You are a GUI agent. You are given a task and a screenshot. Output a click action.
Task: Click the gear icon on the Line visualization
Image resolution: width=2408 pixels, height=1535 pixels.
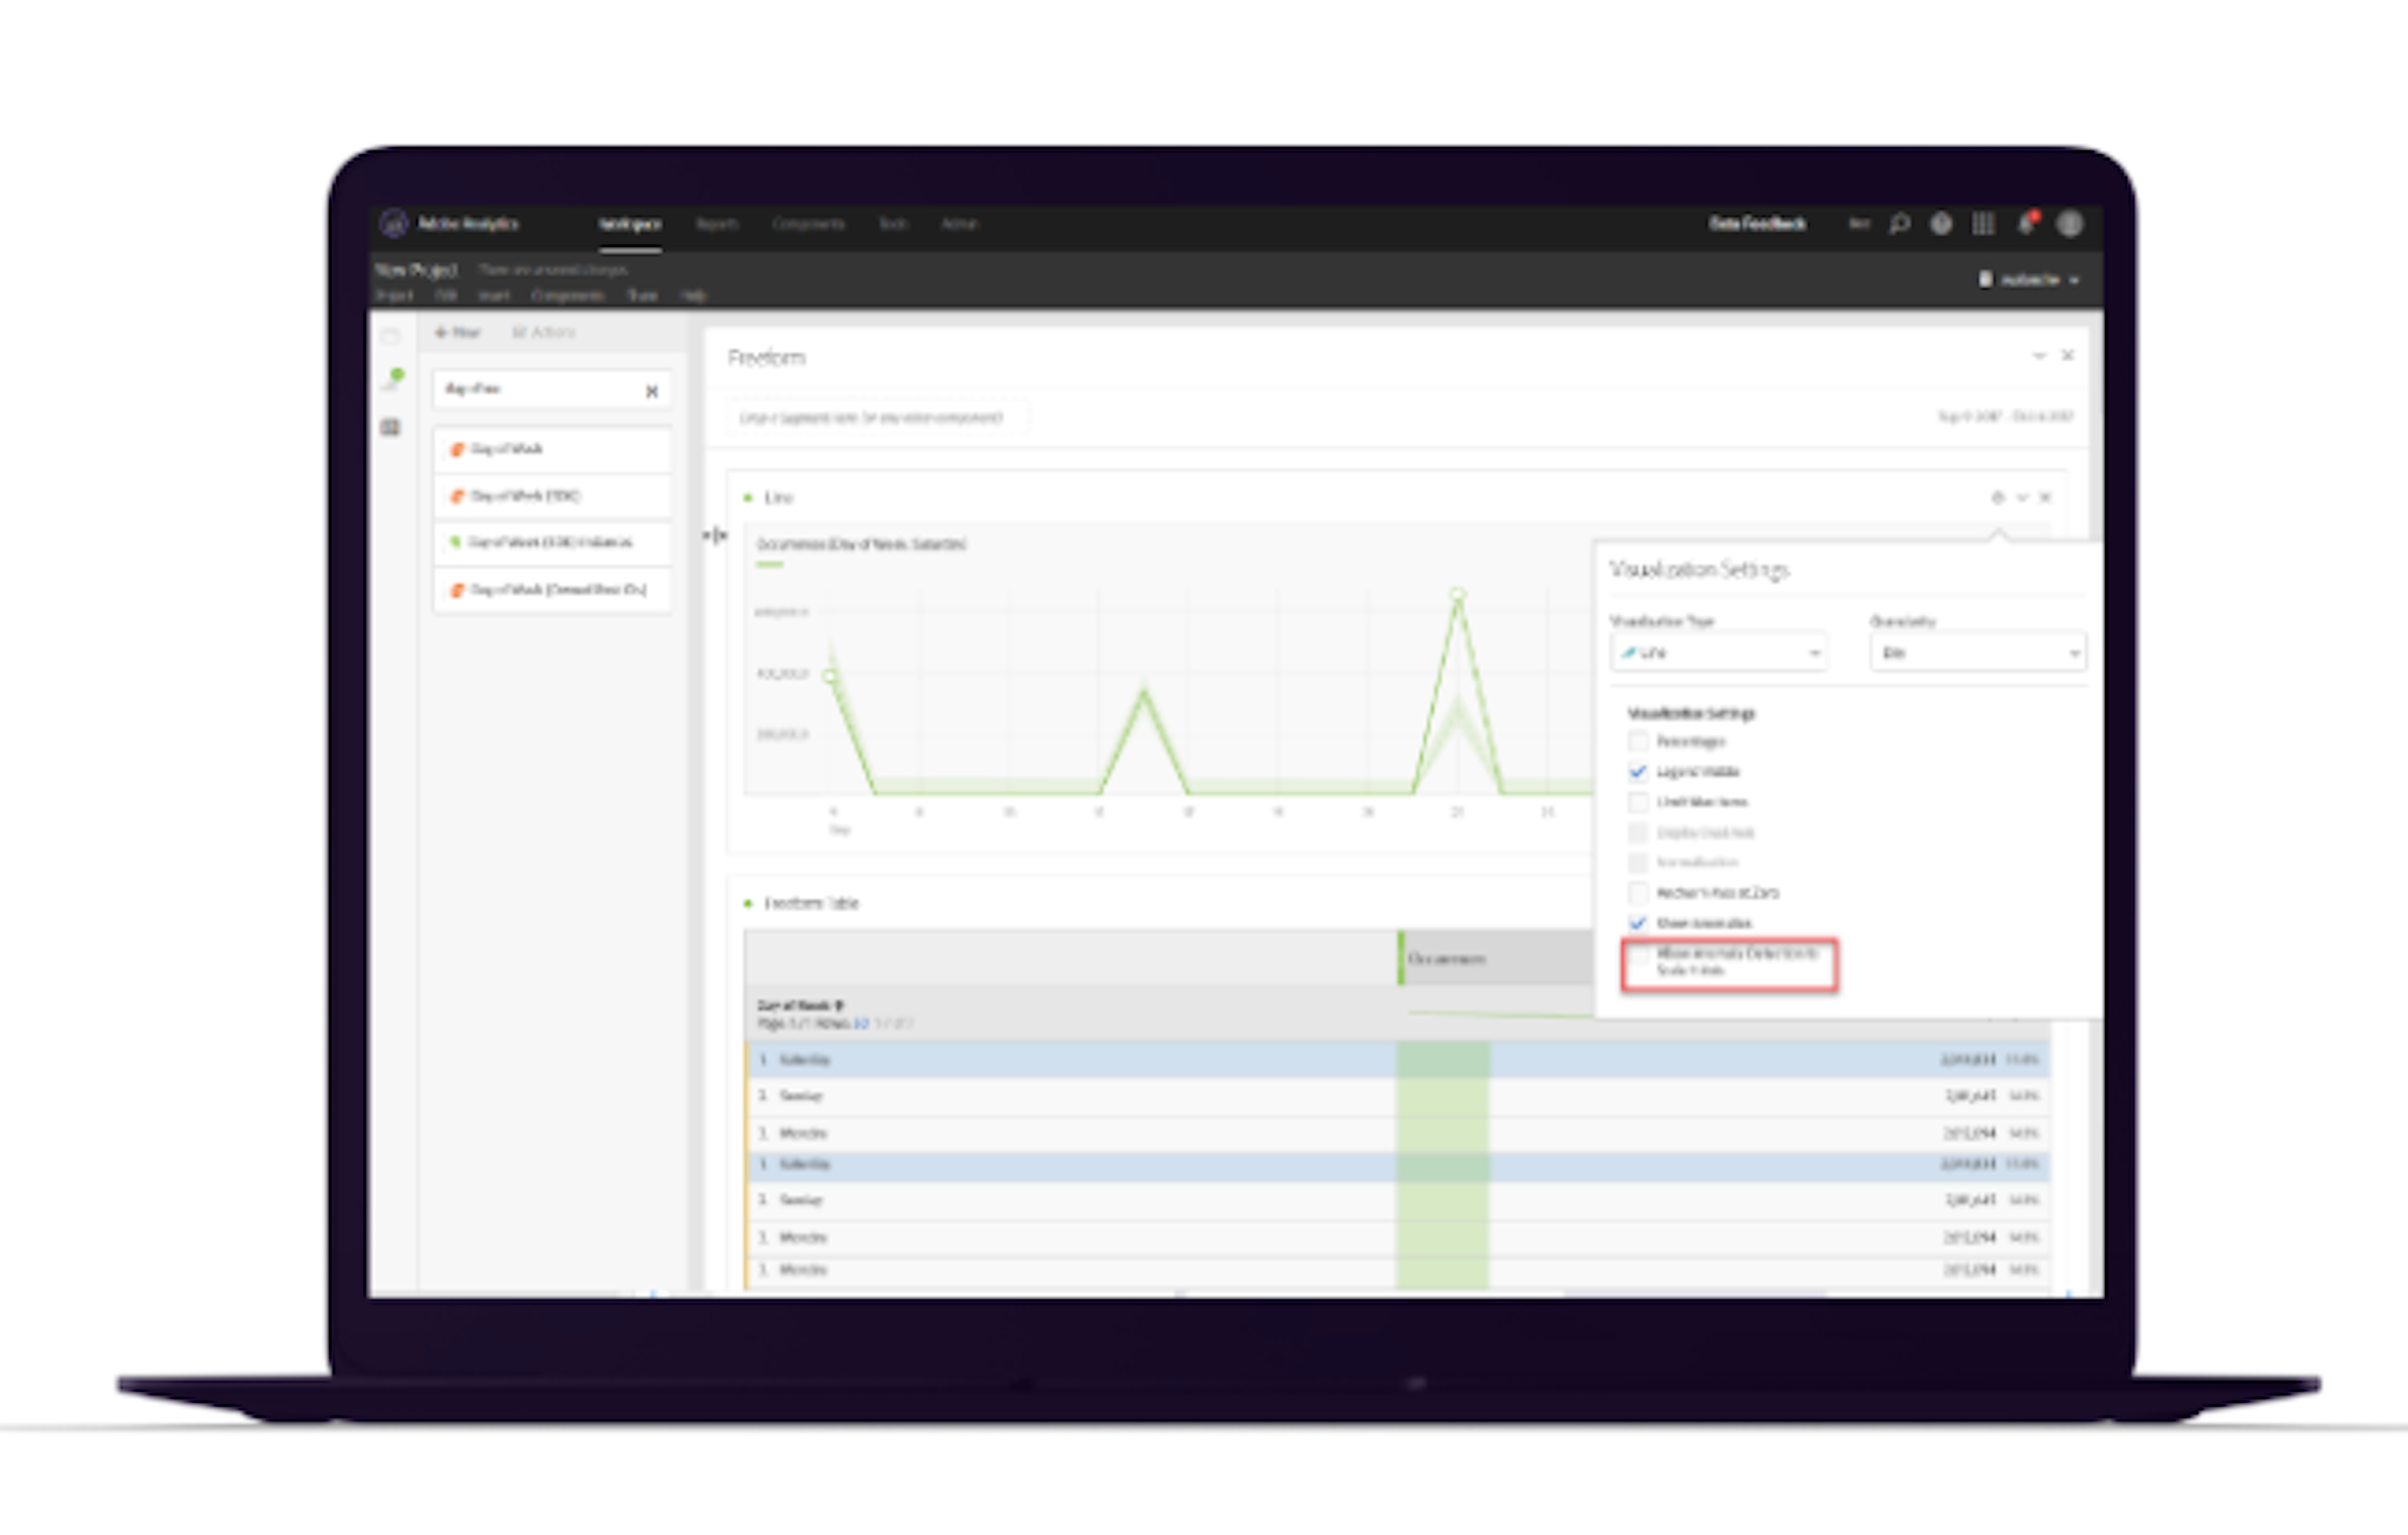[1999, 497]
